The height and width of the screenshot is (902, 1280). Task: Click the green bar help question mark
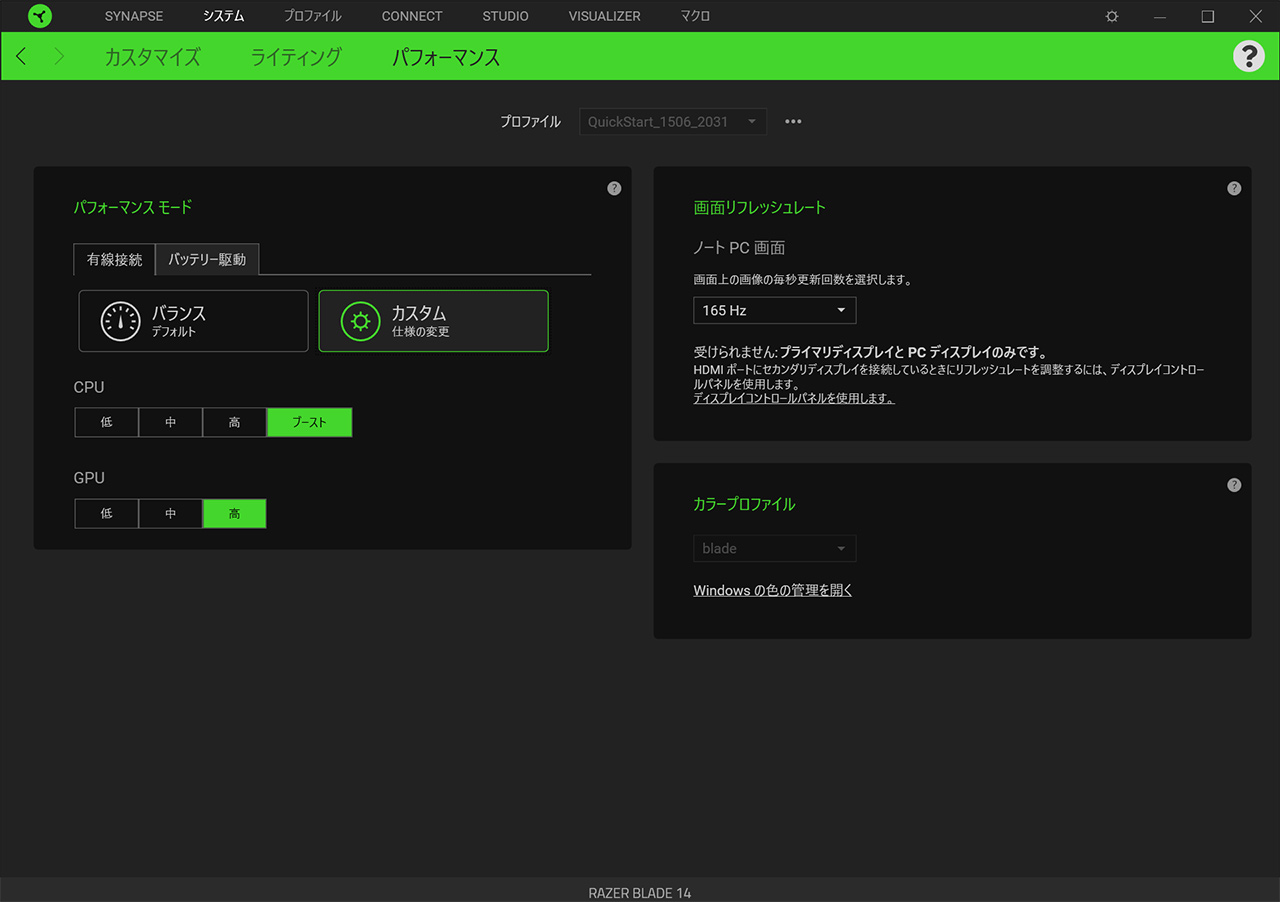pyautogui.click(x=1248, y=56)
